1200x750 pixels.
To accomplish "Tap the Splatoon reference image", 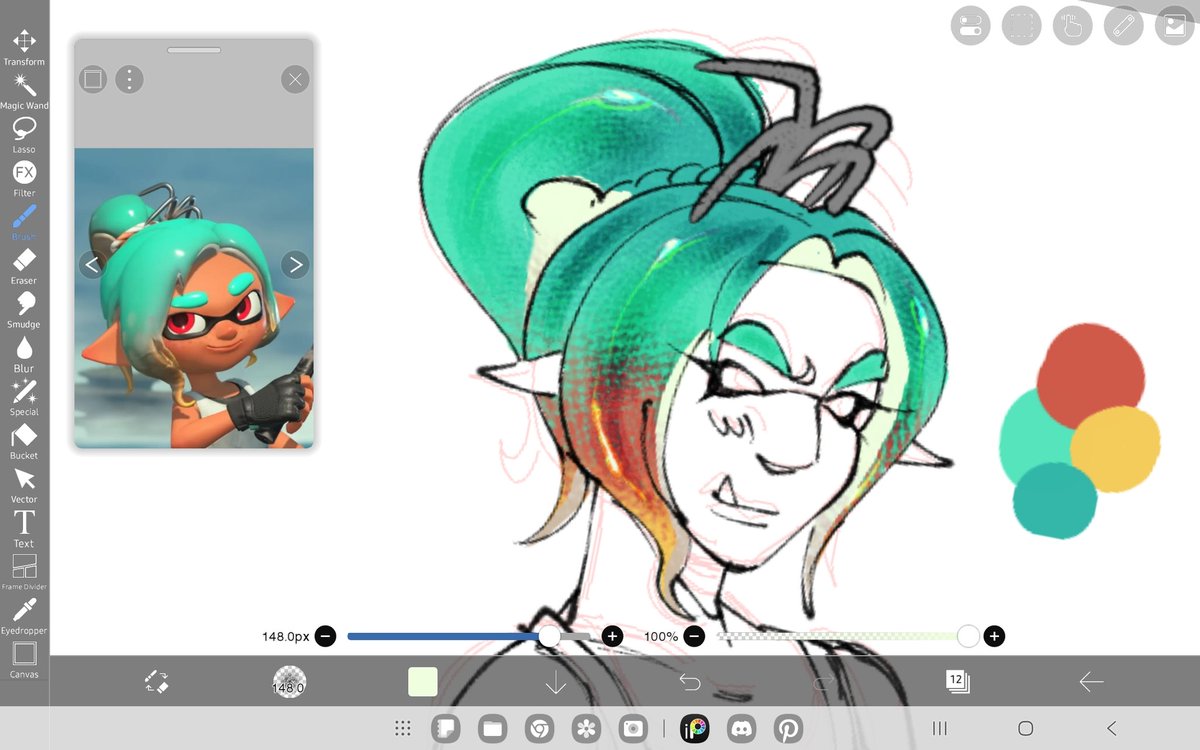I will point(194,298).
